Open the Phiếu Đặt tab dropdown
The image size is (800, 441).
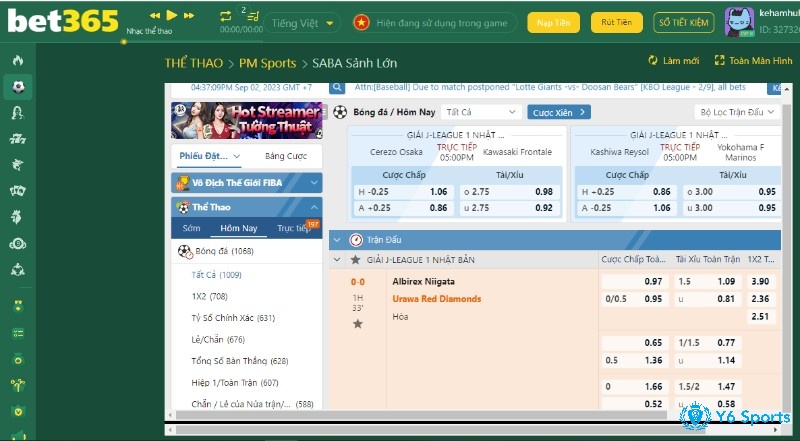pos(209,156)
